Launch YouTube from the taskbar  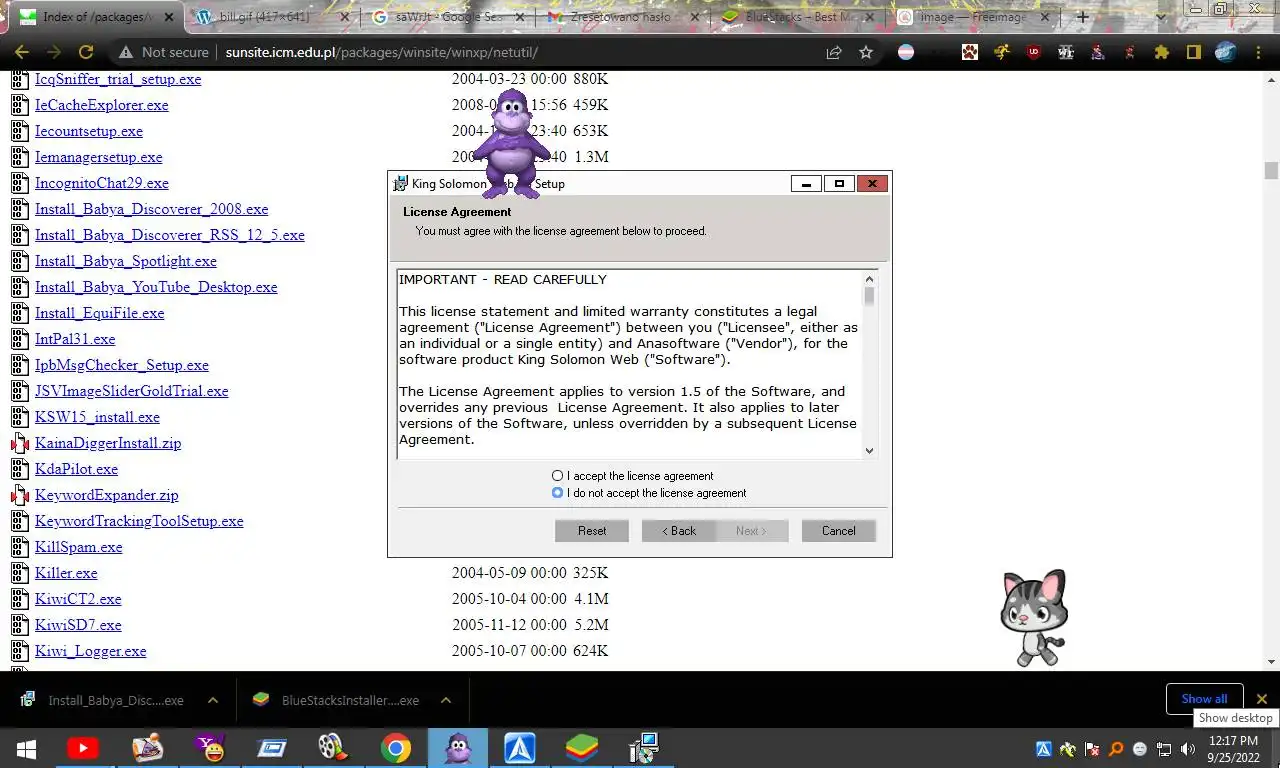point(83,748)
